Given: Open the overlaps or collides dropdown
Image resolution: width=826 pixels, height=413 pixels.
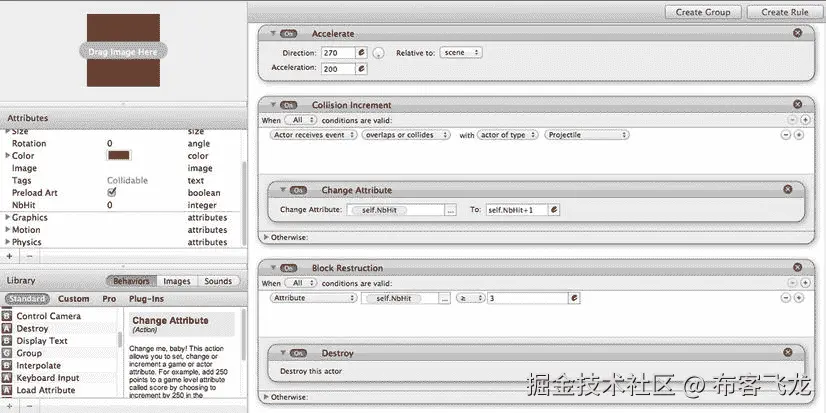Looking at the screenshot, I should tap(406, 135).
